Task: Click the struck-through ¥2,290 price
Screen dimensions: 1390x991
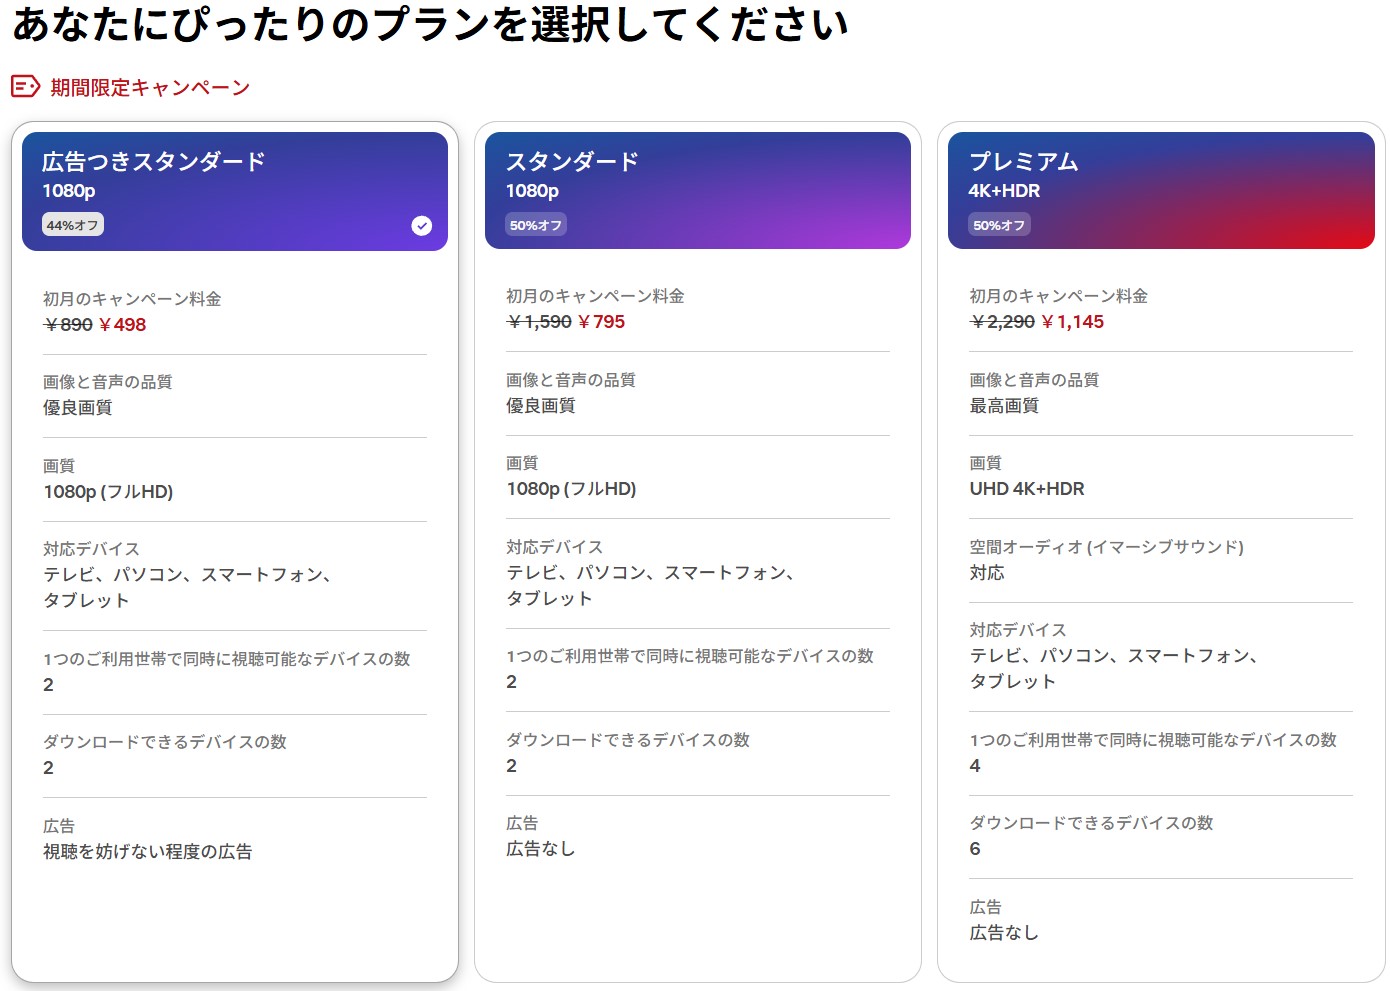Action: [x=1002, y=322]
